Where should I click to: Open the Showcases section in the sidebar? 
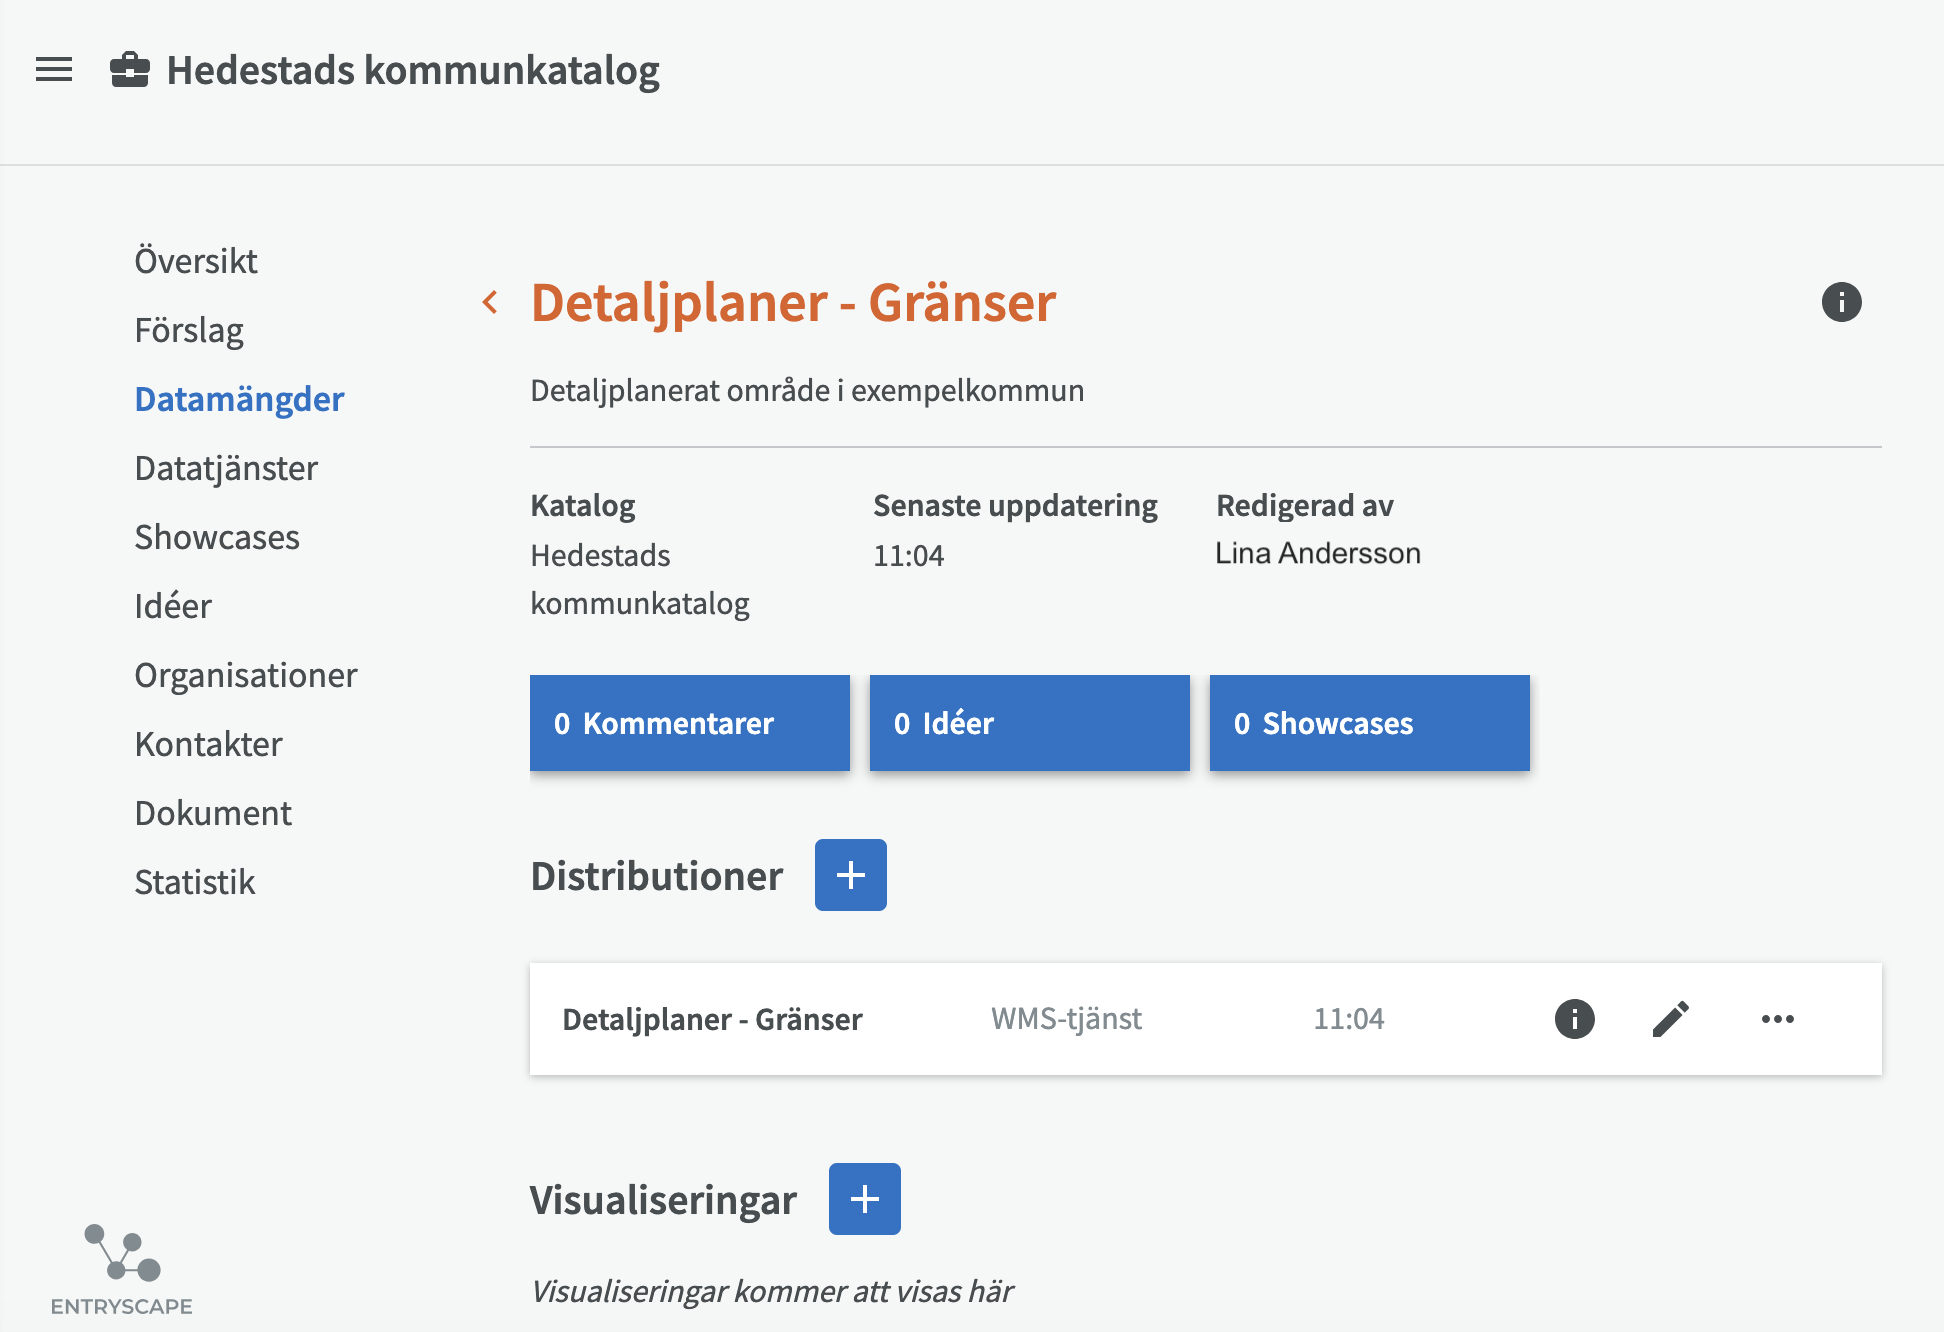pos(217,537)
